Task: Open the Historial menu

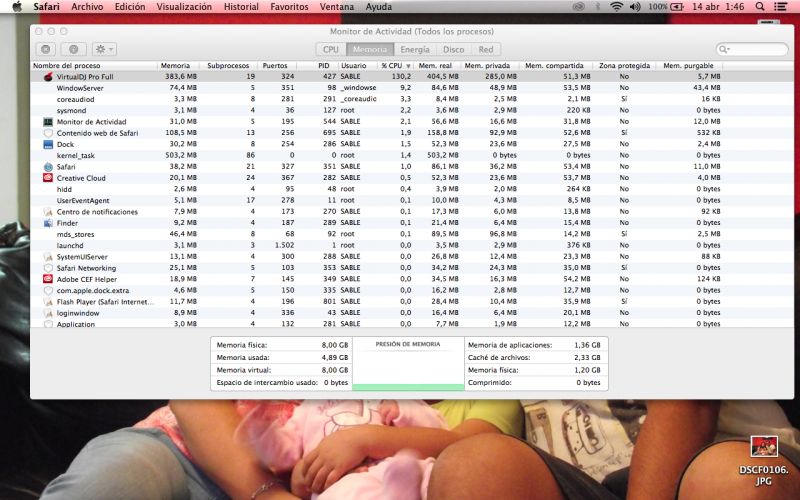Action: (241, 7)
